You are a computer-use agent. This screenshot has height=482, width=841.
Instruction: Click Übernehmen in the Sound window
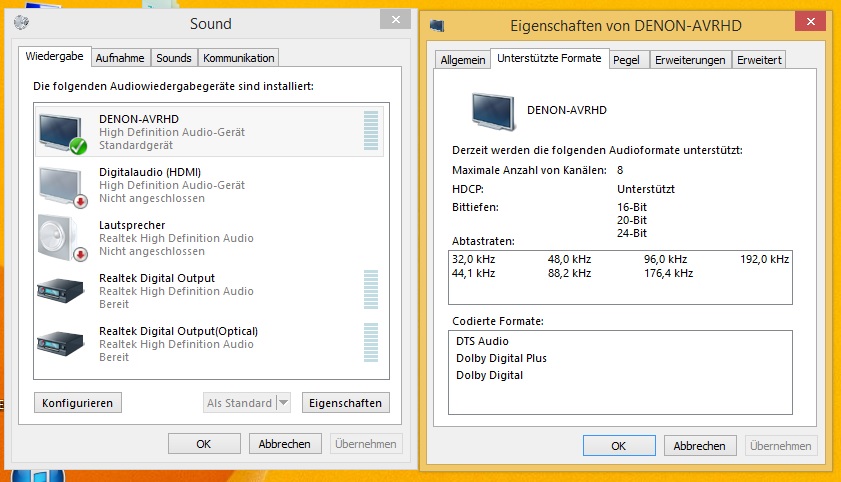tap(366, 444)
